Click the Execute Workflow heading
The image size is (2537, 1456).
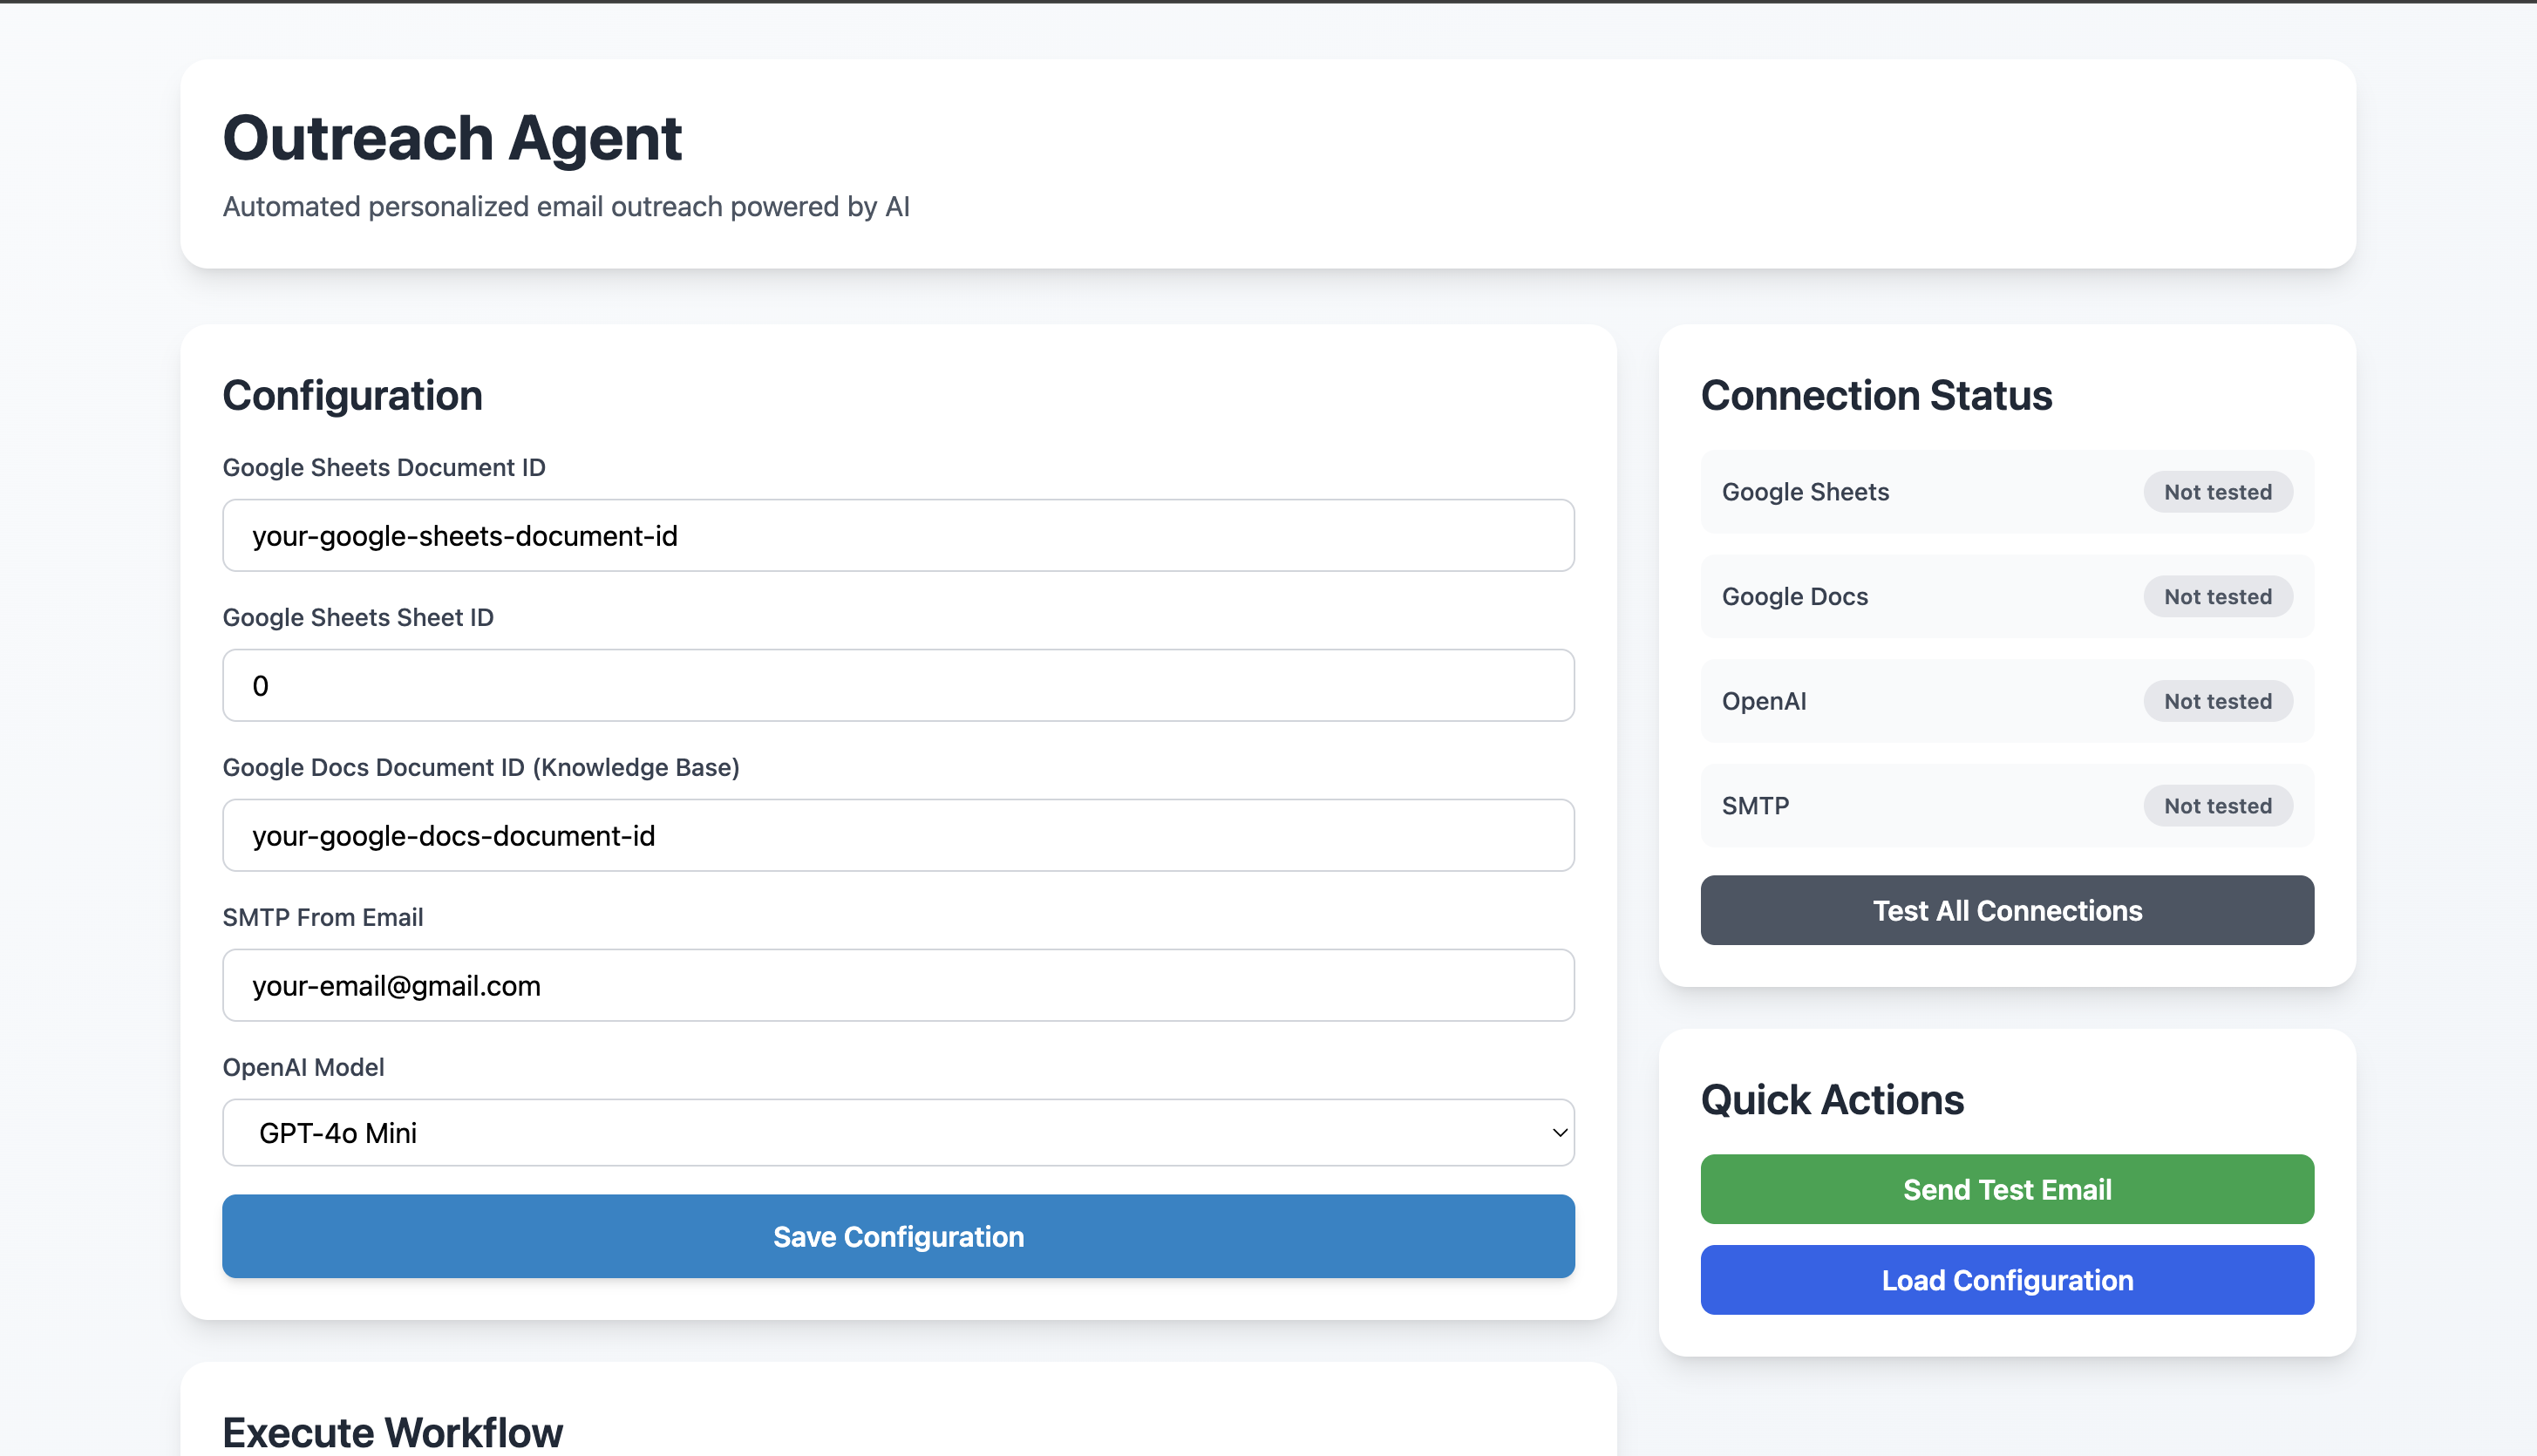coord(393,1432)
